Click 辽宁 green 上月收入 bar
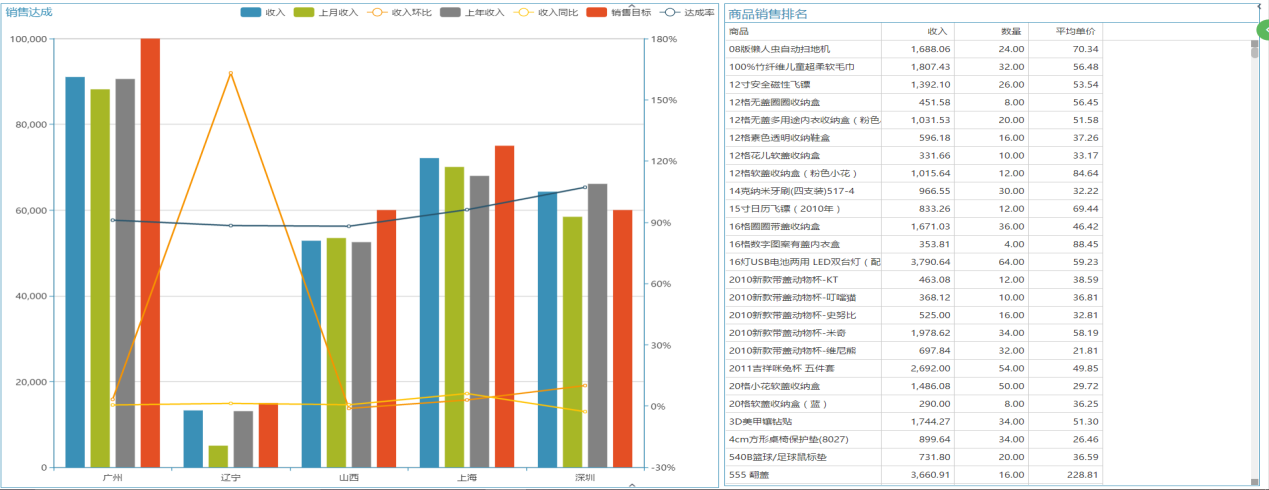The image size is (1269, 490). tap(218, 456)
